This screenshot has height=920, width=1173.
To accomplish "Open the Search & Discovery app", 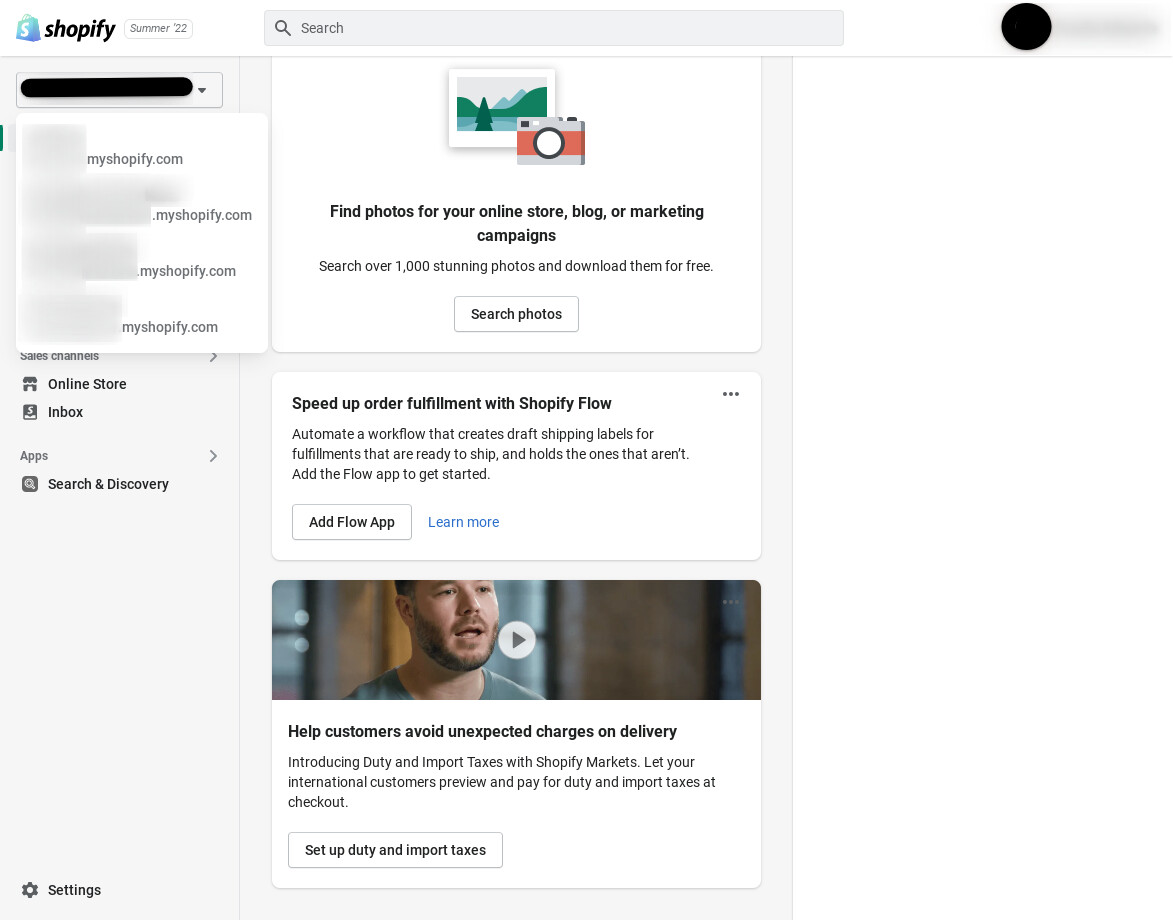I will [x=108, y=484].
